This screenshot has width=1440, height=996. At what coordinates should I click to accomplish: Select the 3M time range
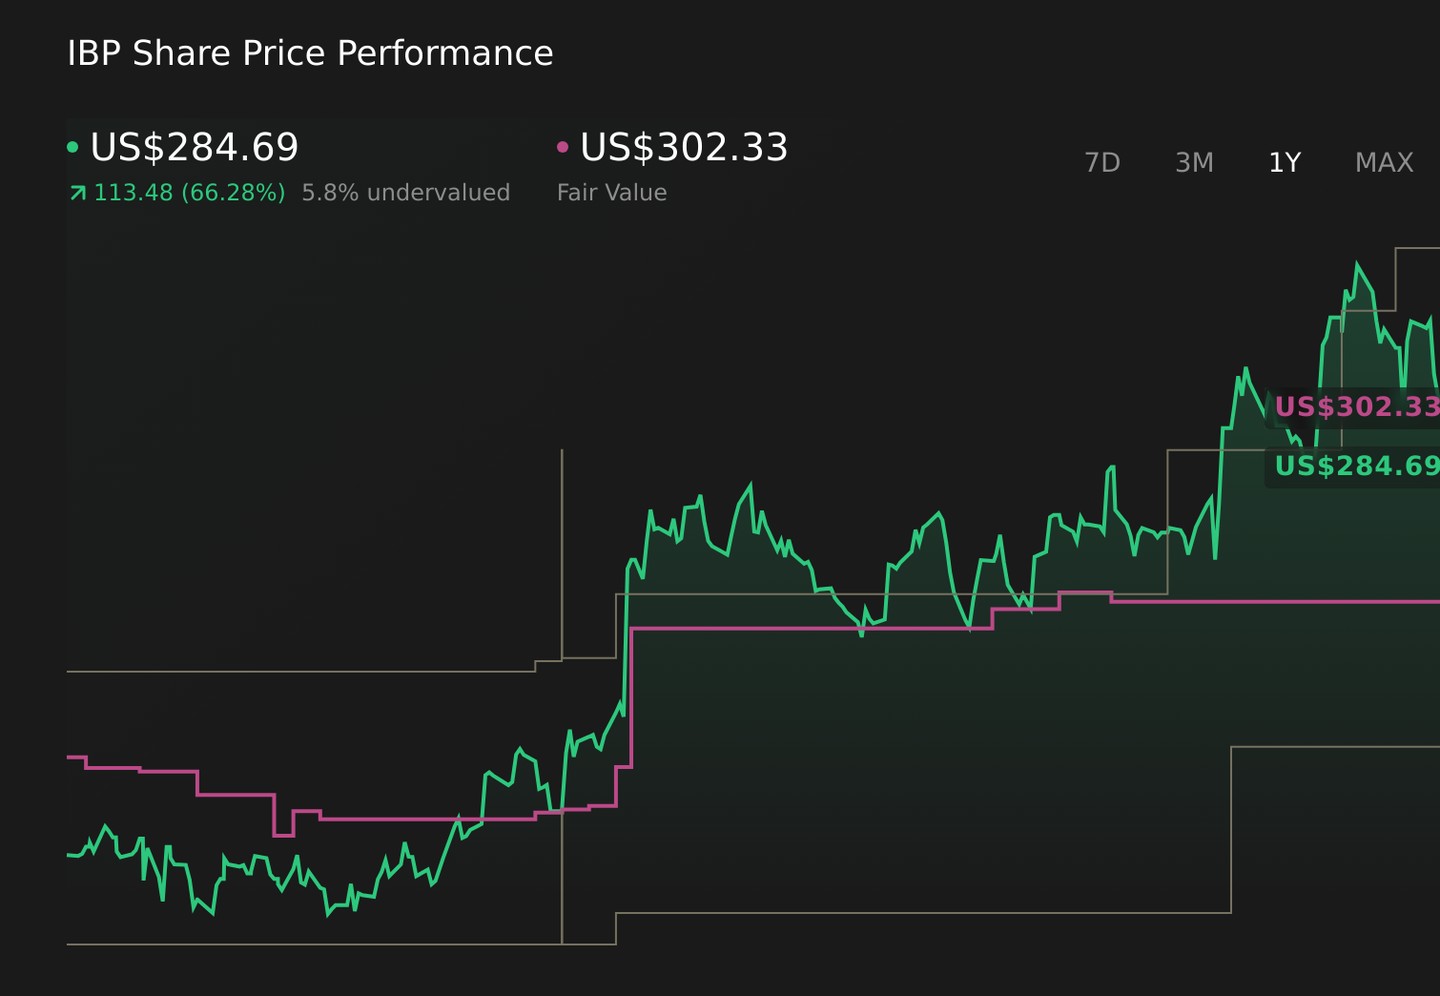(x=1194, y=163)
